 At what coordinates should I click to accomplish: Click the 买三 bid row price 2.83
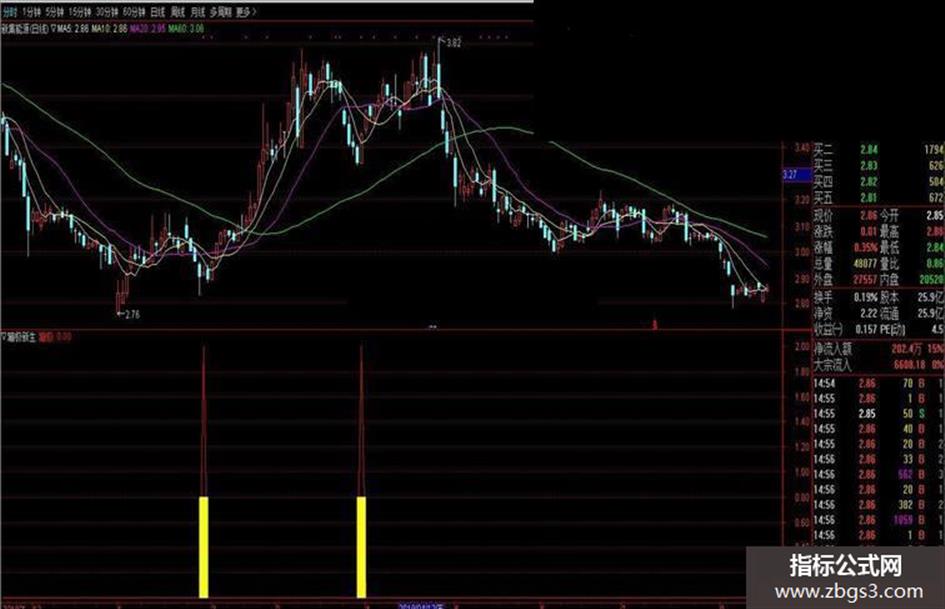tap(868, 166)
